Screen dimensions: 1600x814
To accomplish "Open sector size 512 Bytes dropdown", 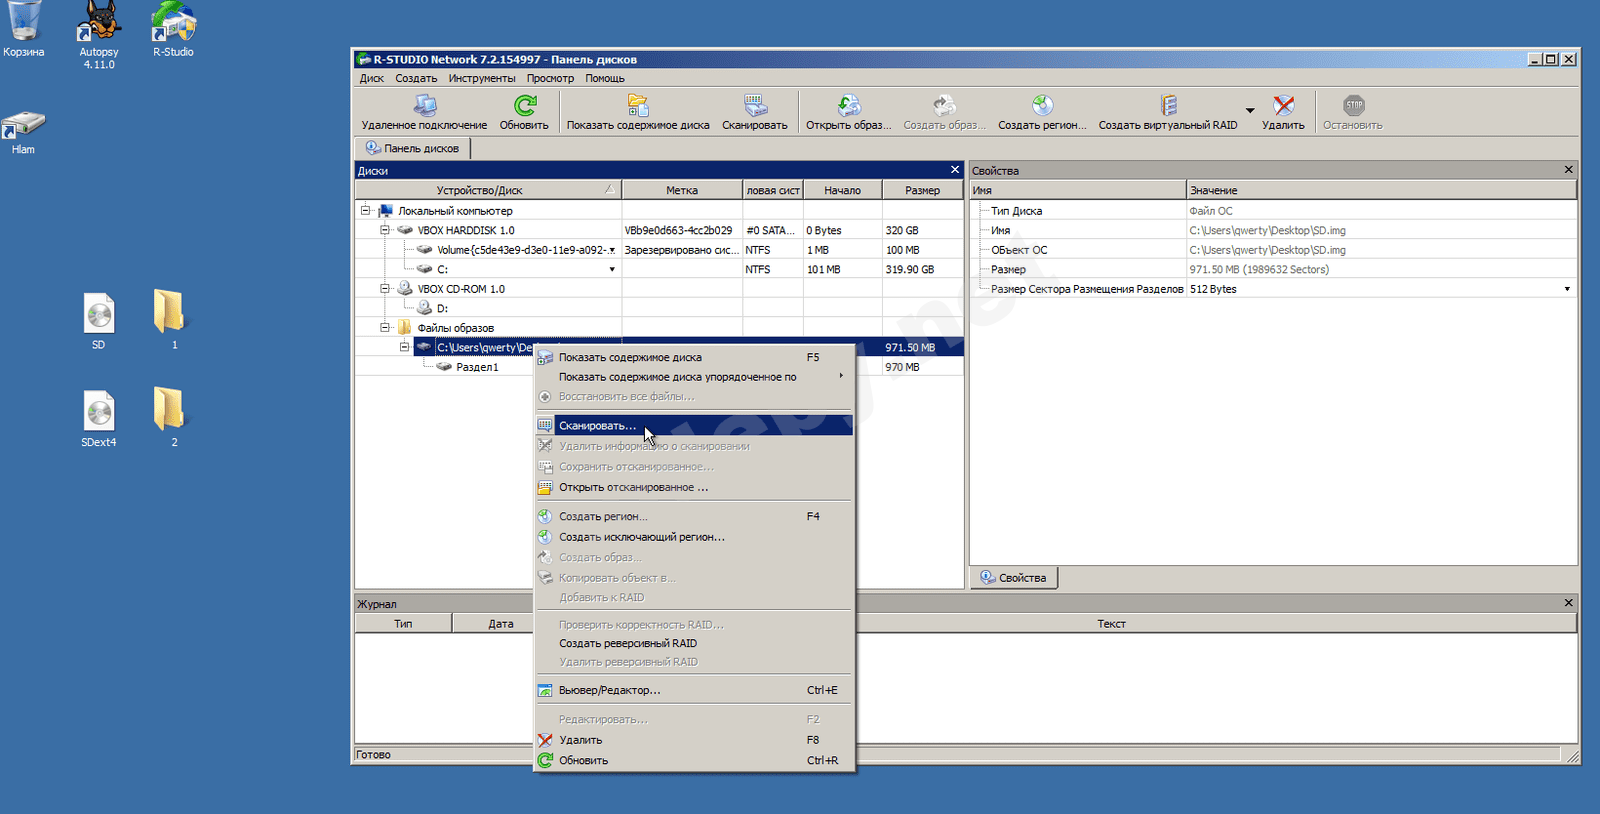I will pos(1566,289).
